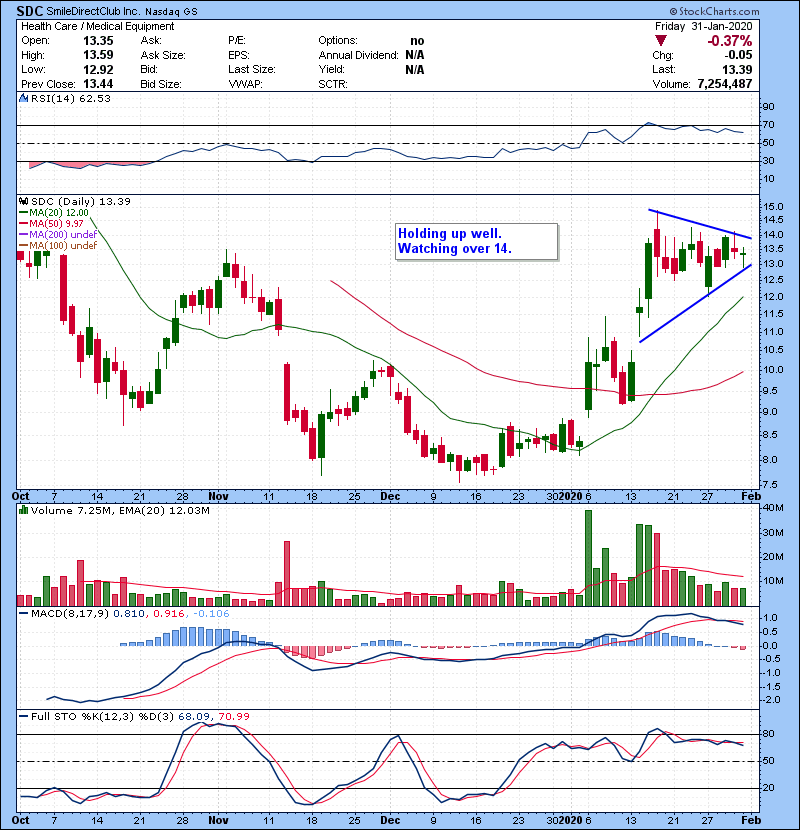Click the 'RSI(14) 62.53' label text
The width and height of the screenshot is (800, 830).
70,98
